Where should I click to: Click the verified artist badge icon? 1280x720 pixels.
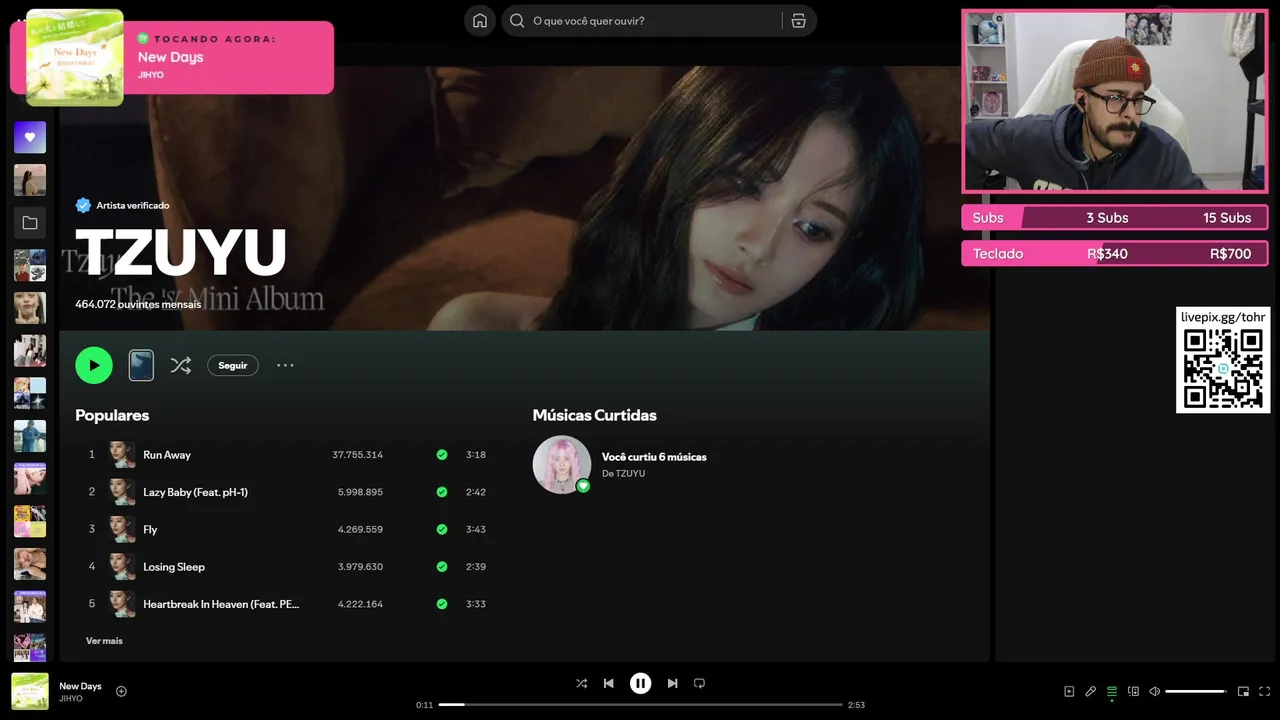(83, 205)
